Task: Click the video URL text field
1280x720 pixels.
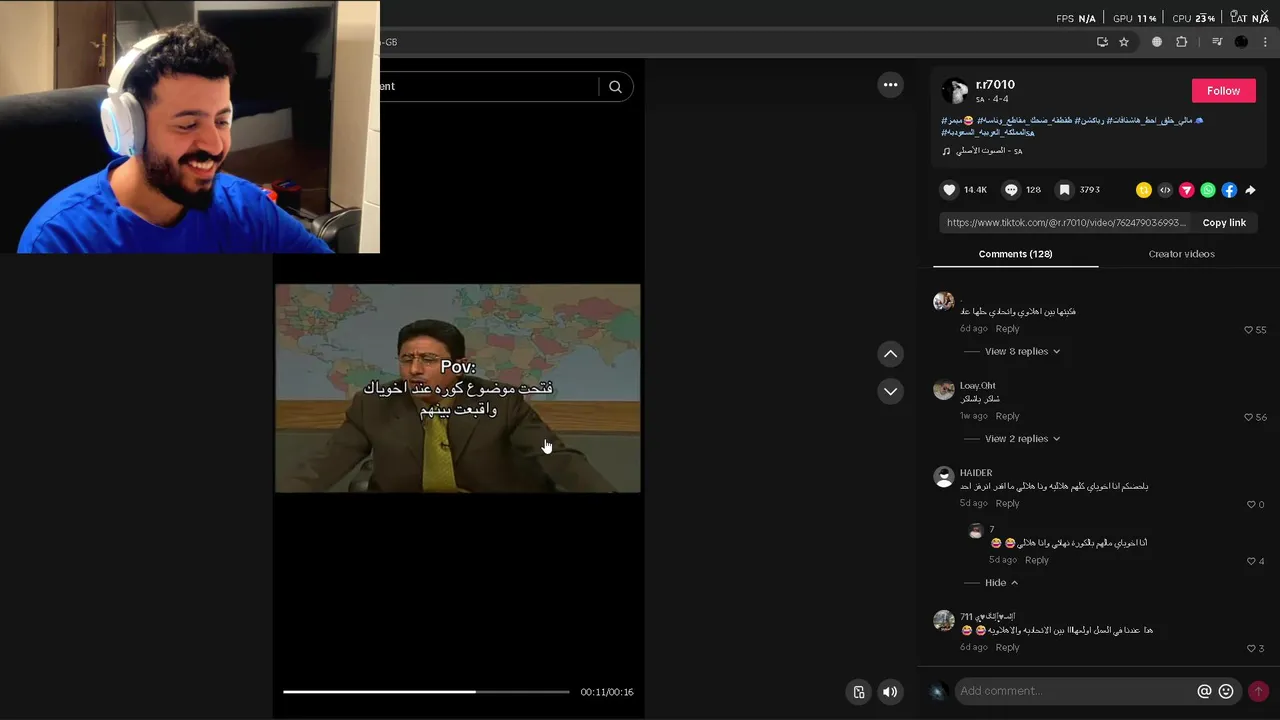Action: [1066, 223]
